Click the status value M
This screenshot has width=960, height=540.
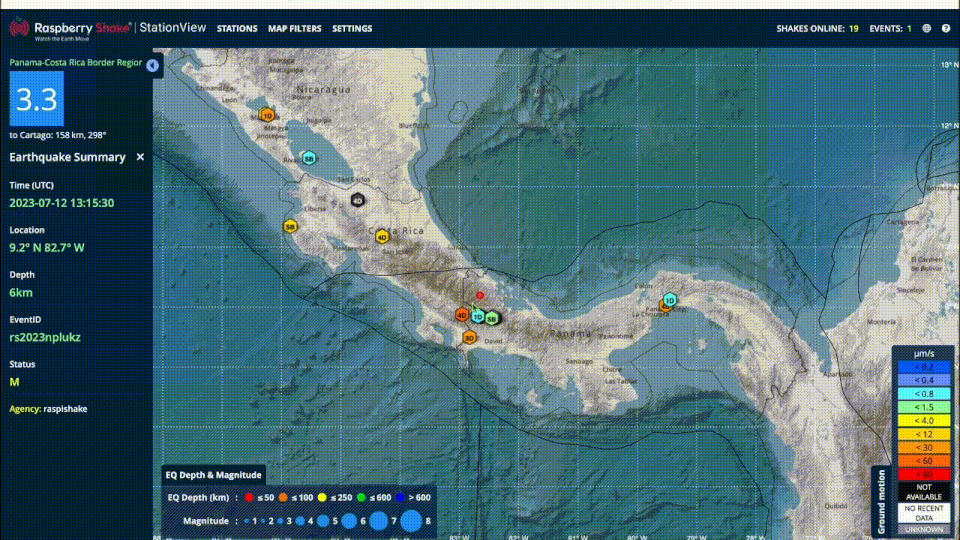[x=14, y=382]
